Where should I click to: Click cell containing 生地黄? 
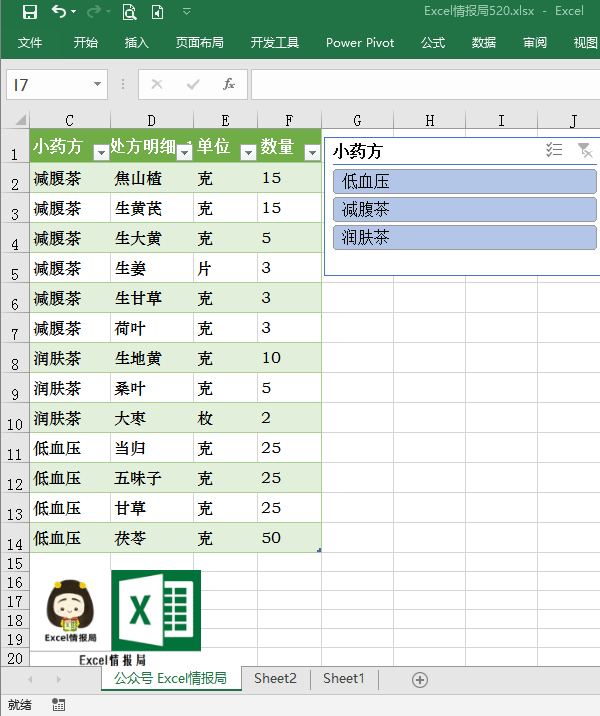pos(152,358)
